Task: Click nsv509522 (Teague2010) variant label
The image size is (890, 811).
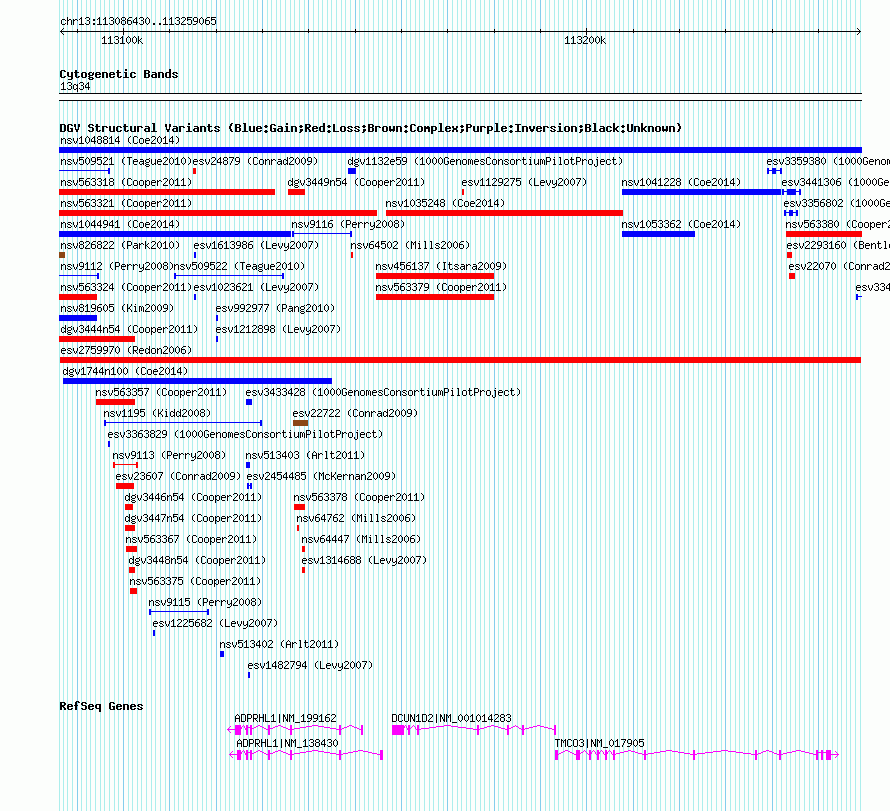Action: (239, 266)
